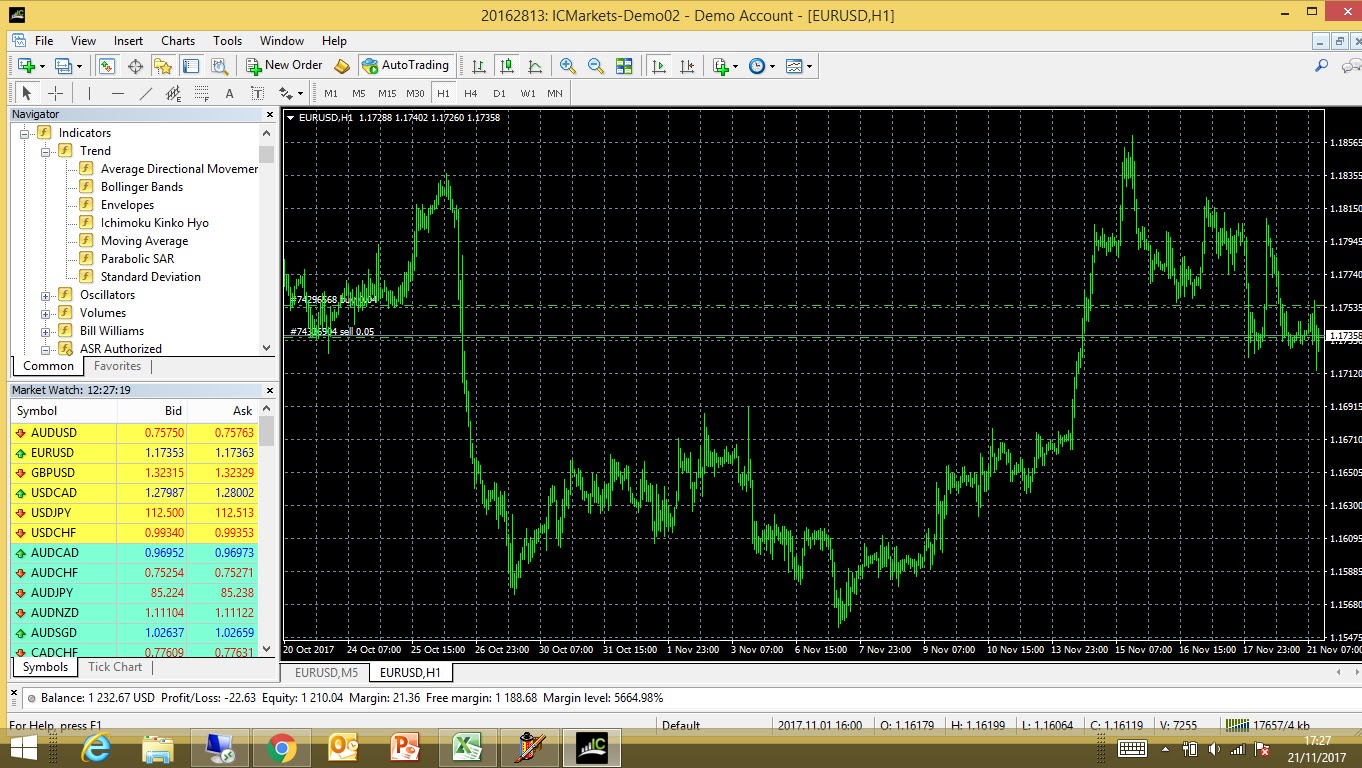This screenshot has height=768, width=1362.
Task: Open the periods clock dropdown
Action: [x=762, y=66]
